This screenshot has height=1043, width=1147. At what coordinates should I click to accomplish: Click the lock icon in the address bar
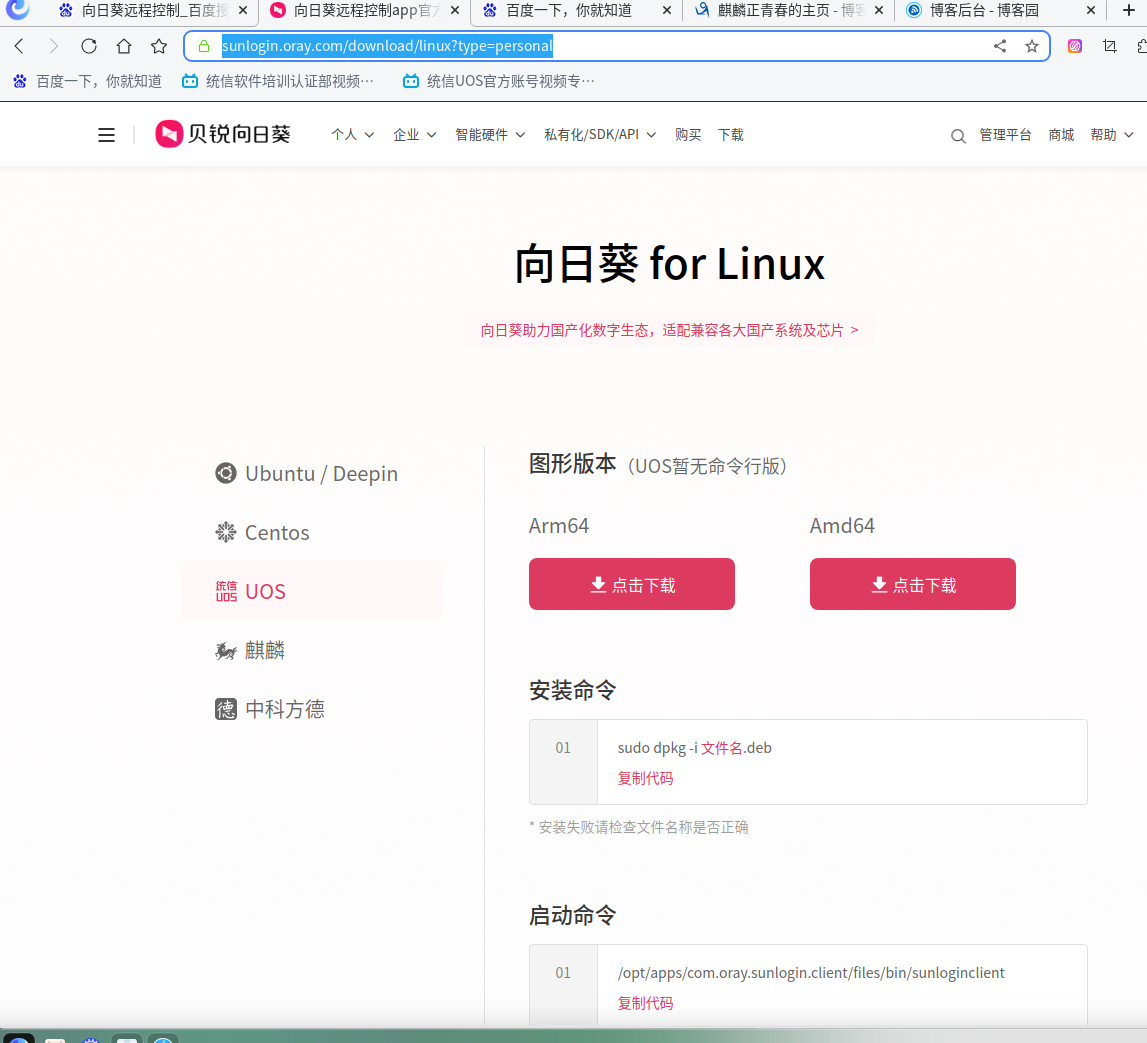[x=204, y=46]
